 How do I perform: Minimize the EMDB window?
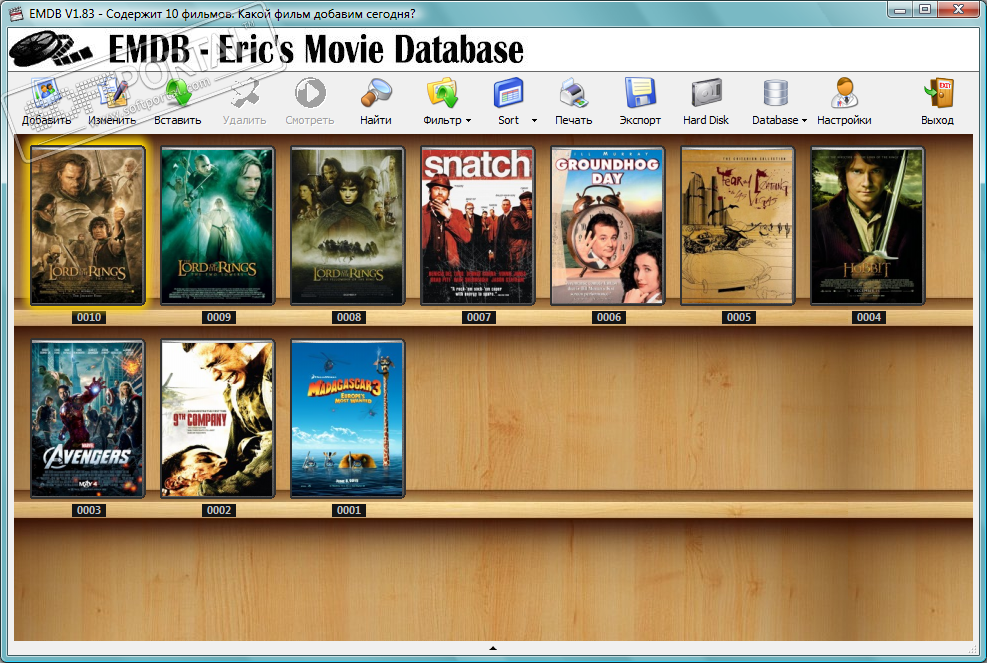tap(900, 9)
